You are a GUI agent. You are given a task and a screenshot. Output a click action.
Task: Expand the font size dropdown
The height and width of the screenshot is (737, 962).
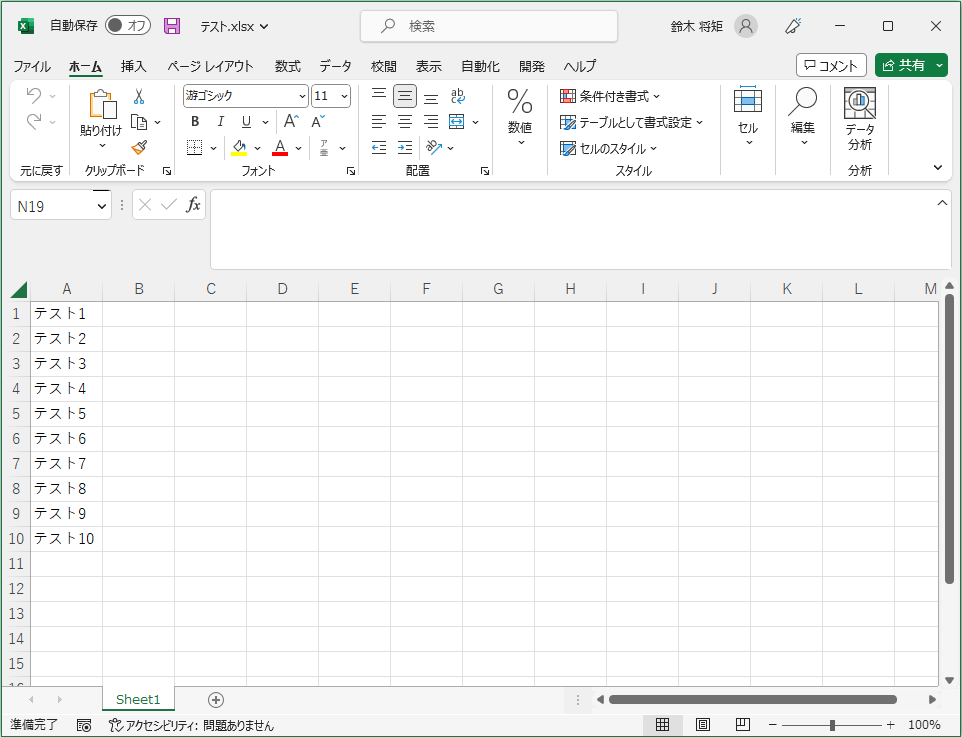(345, 97)
